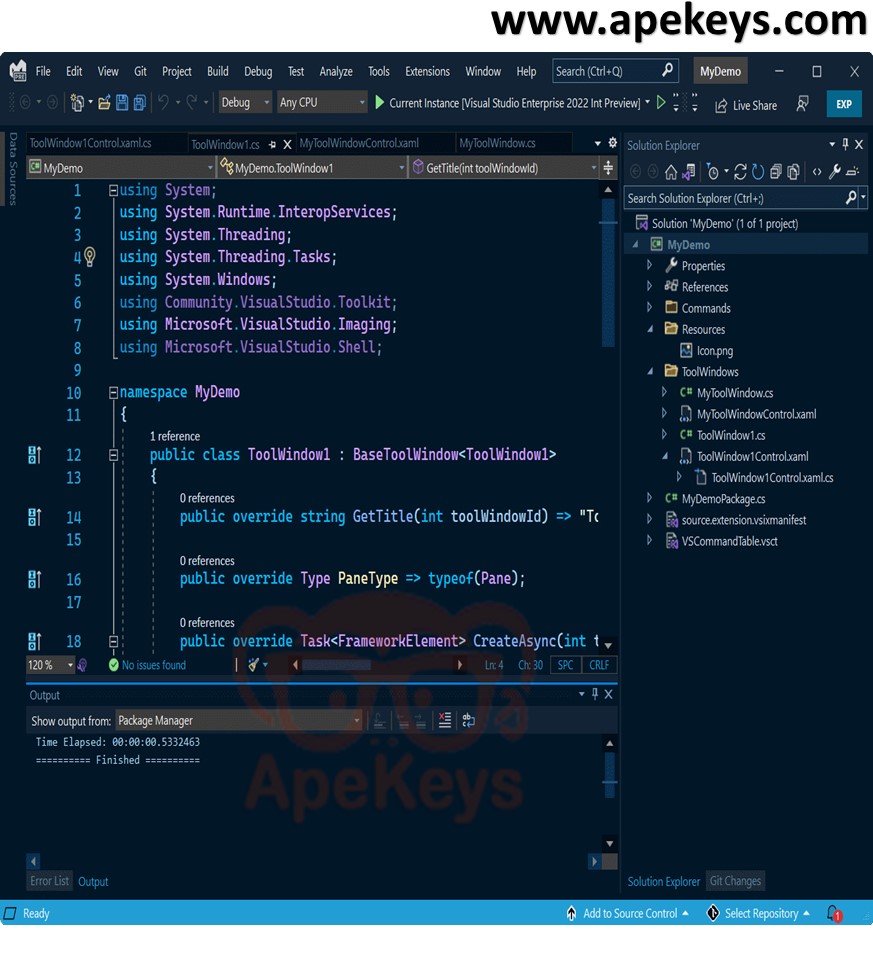
Task: Toggle word wrap in Output window
Action: [468, 721]
